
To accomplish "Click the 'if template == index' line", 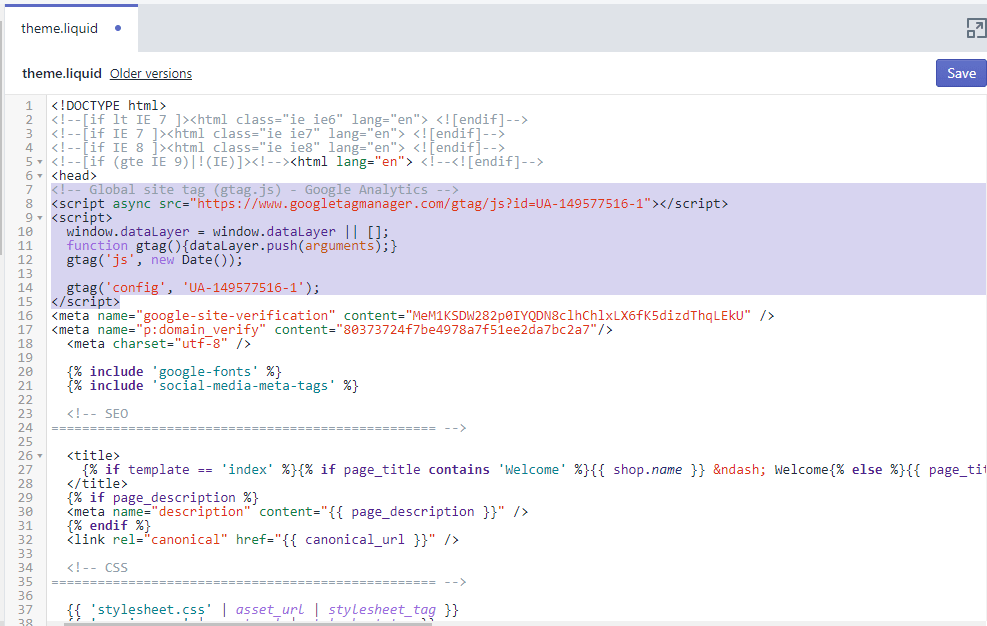I will [x=534, y=470].
